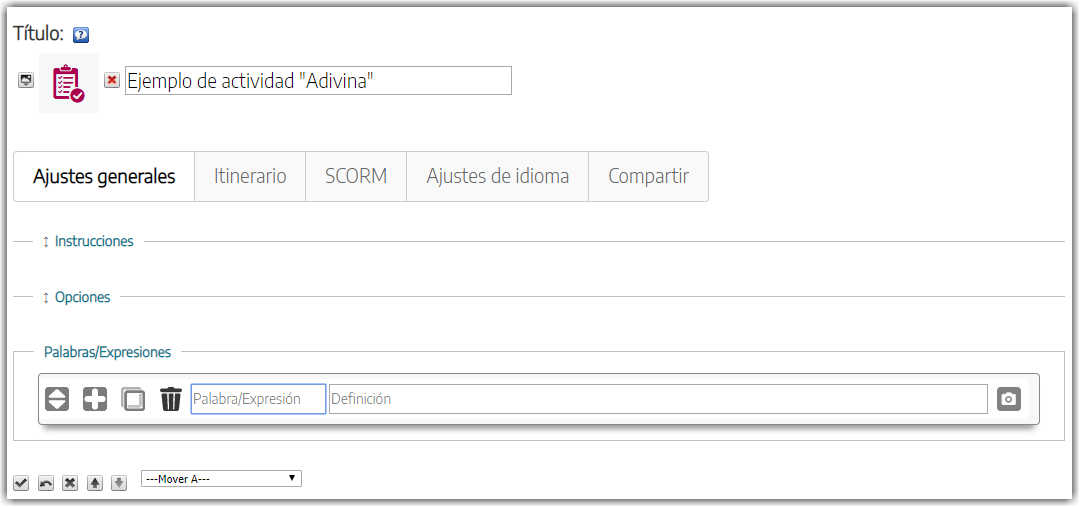1080x507 pixels.
Task: Click the small icon selector button left of the clipboard
Action: (x=26, y=81)
